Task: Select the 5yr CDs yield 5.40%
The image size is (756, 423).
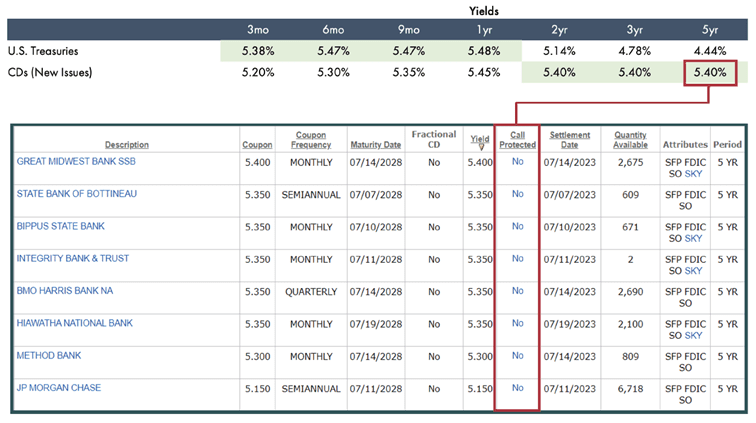Action: tap(710, 73)
